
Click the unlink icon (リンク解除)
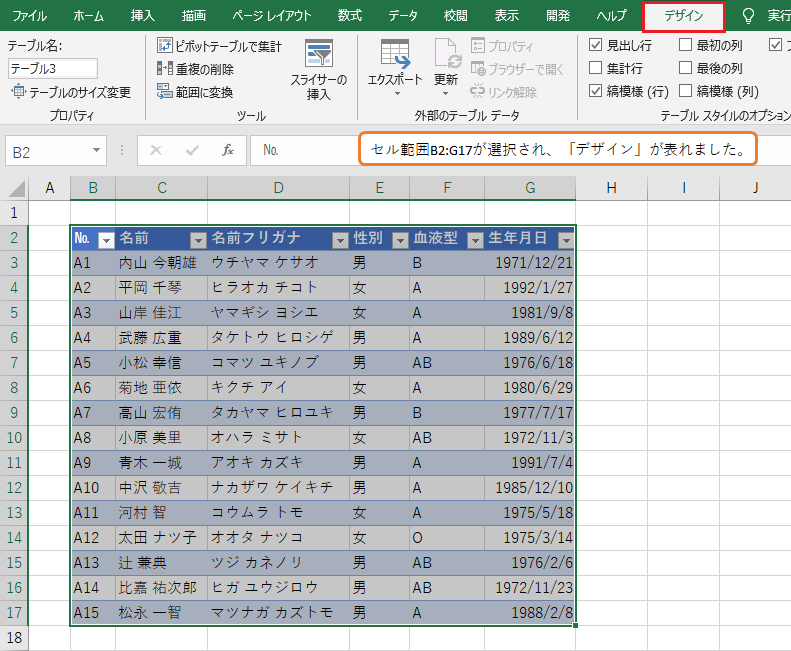[x=478, y=91]
